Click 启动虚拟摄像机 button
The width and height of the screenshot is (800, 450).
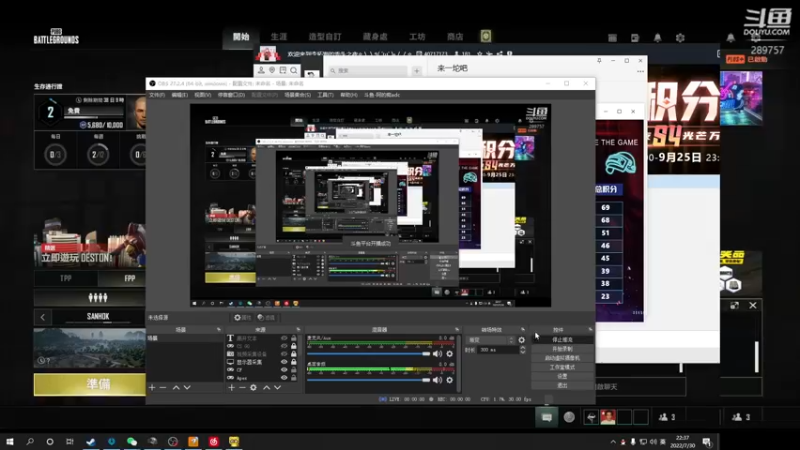tap(562, 358)
